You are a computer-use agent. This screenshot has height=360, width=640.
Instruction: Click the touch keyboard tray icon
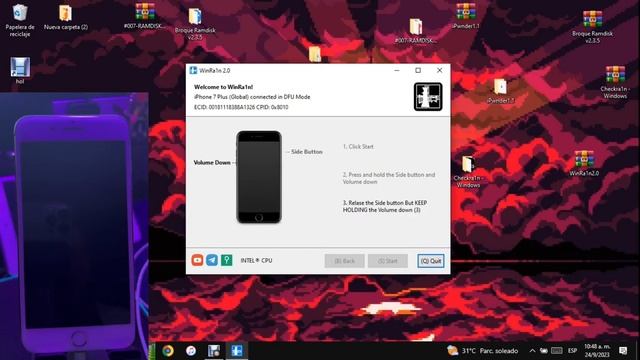click(557, 351)
